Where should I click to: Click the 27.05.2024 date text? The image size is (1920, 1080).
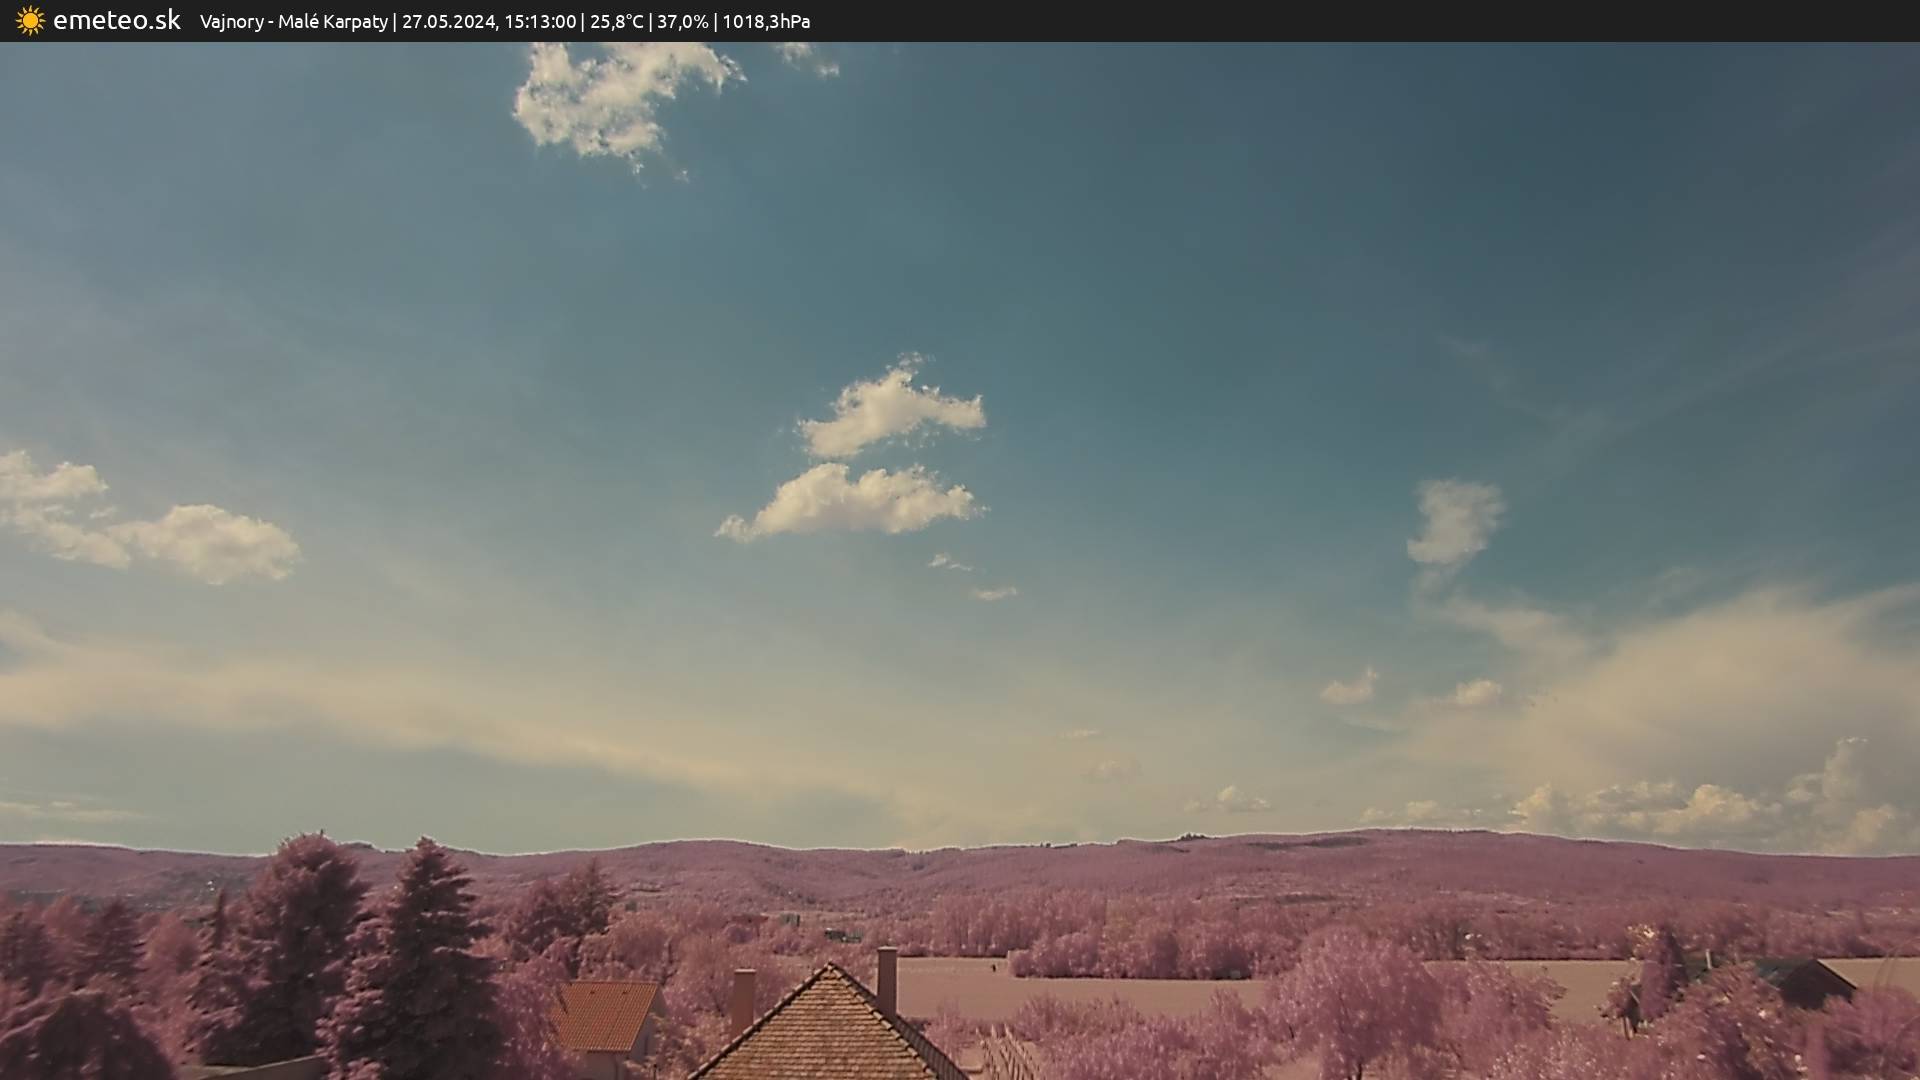point(449,21)
